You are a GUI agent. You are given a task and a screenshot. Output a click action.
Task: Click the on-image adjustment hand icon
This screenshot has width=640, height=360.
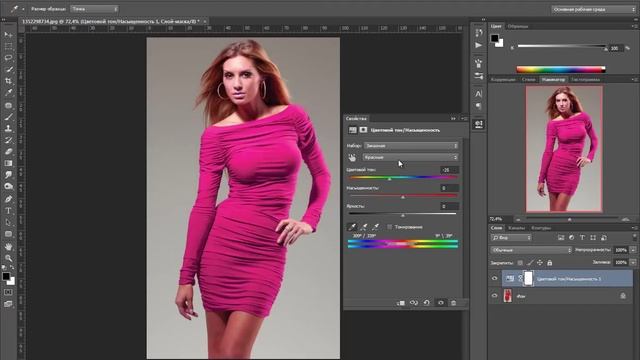click(352, 158)
